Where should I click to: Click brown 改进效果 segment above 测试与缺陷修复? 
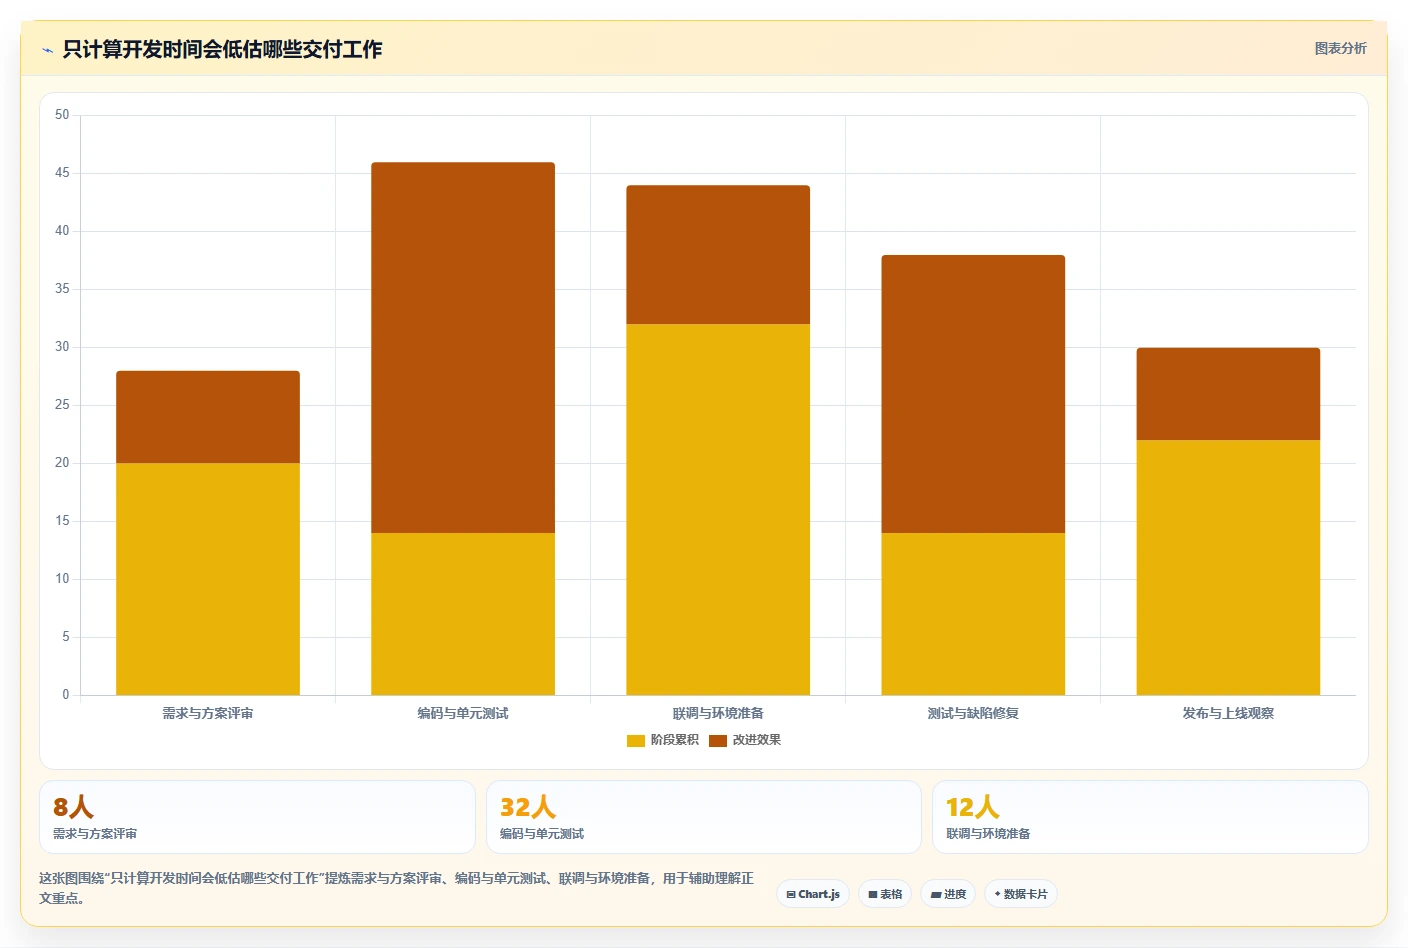[973, 394]
